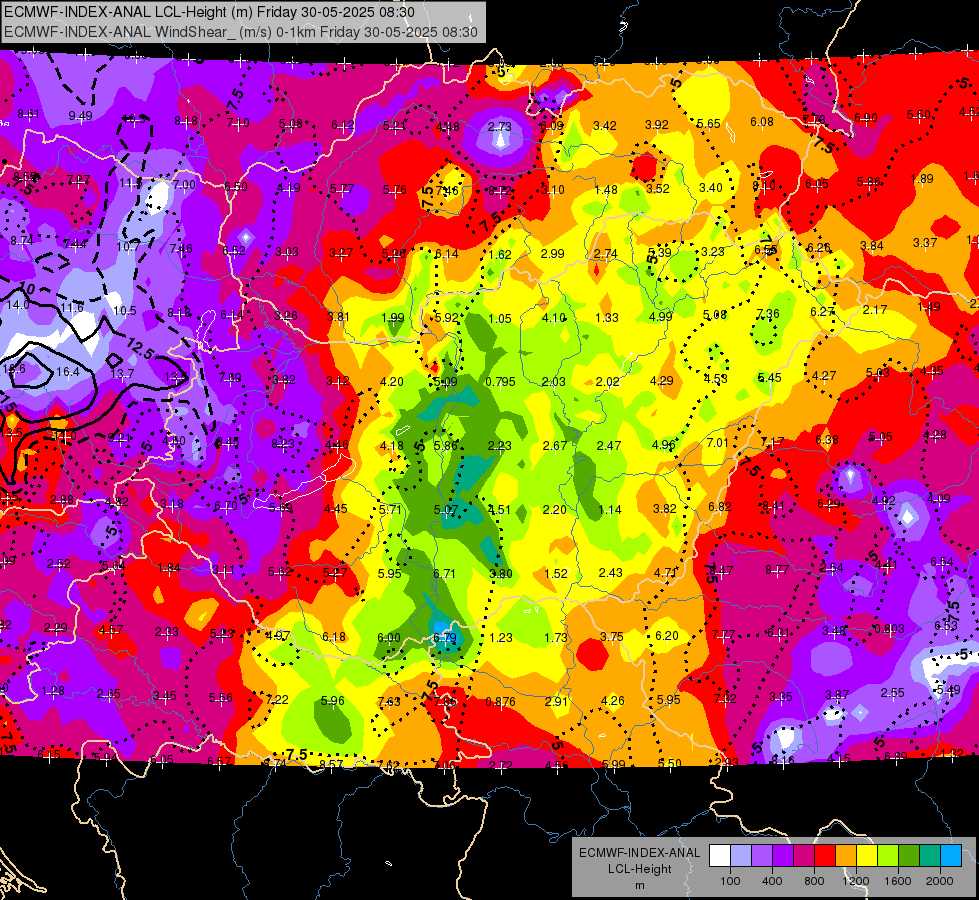The width and height of the screenshot is (979, 900).
Task: Click the legend unit label m
Action: click(639, 885)
